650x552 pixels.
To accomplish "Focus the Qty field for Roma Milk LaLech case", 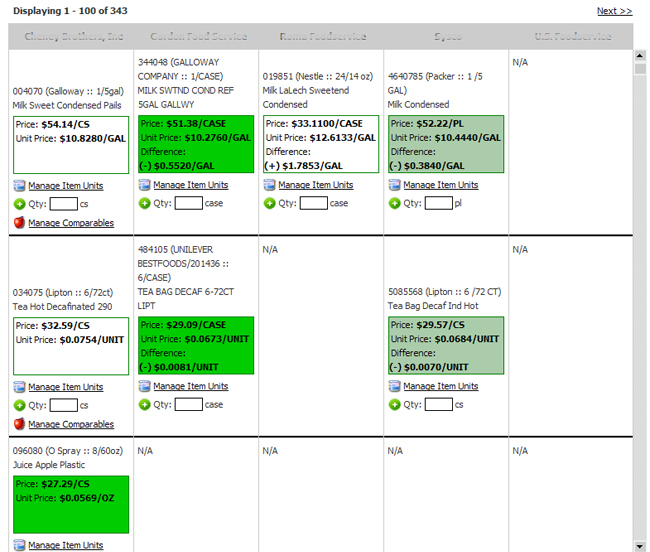I will tap(314, 203).
